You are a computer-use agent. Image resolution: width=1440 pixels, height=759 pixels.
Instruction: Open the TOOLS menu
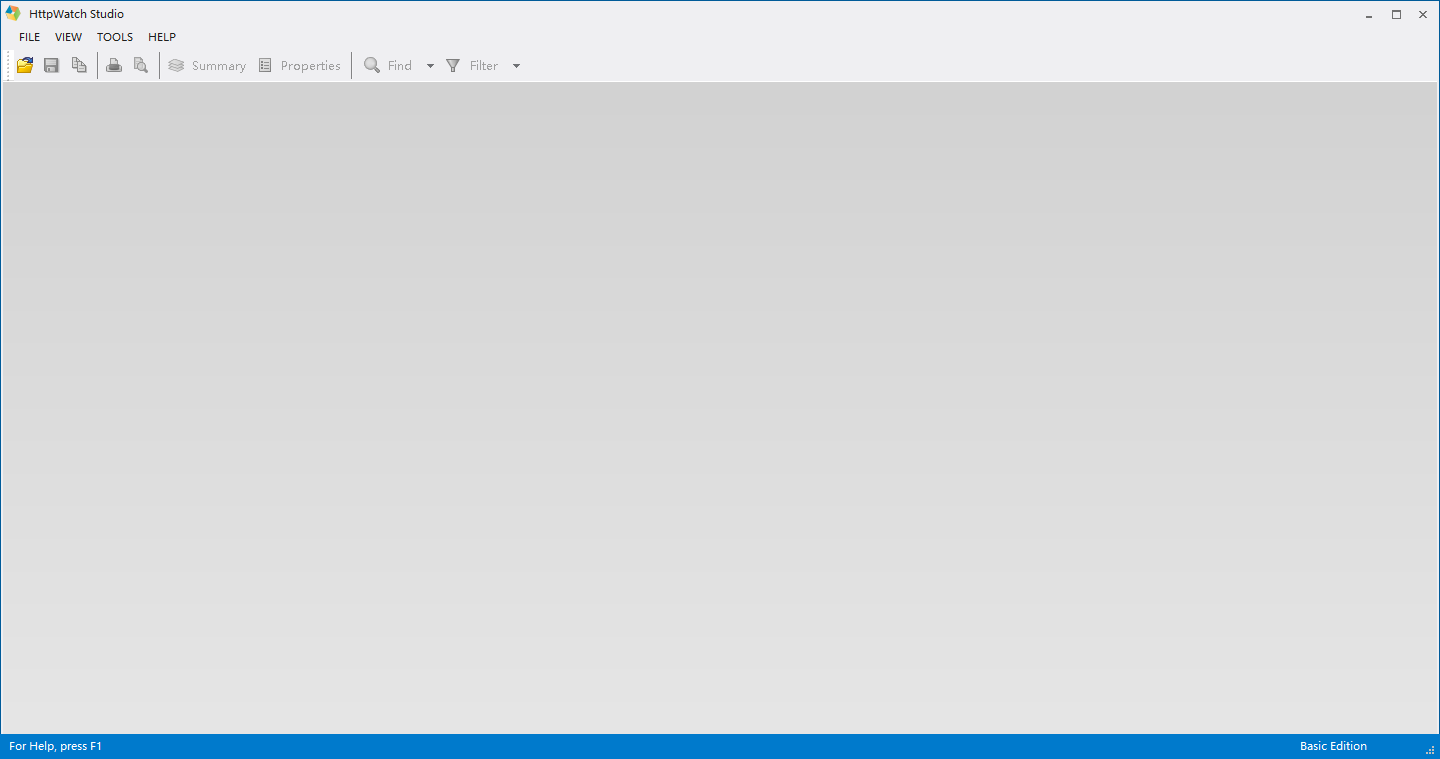pos(114,37)
